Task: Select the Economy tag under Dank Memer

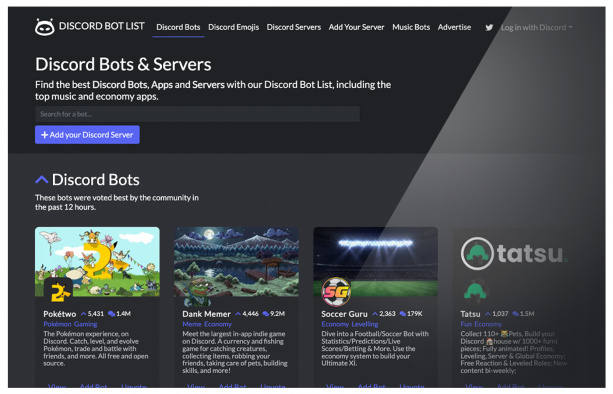Action: [218, 324]
